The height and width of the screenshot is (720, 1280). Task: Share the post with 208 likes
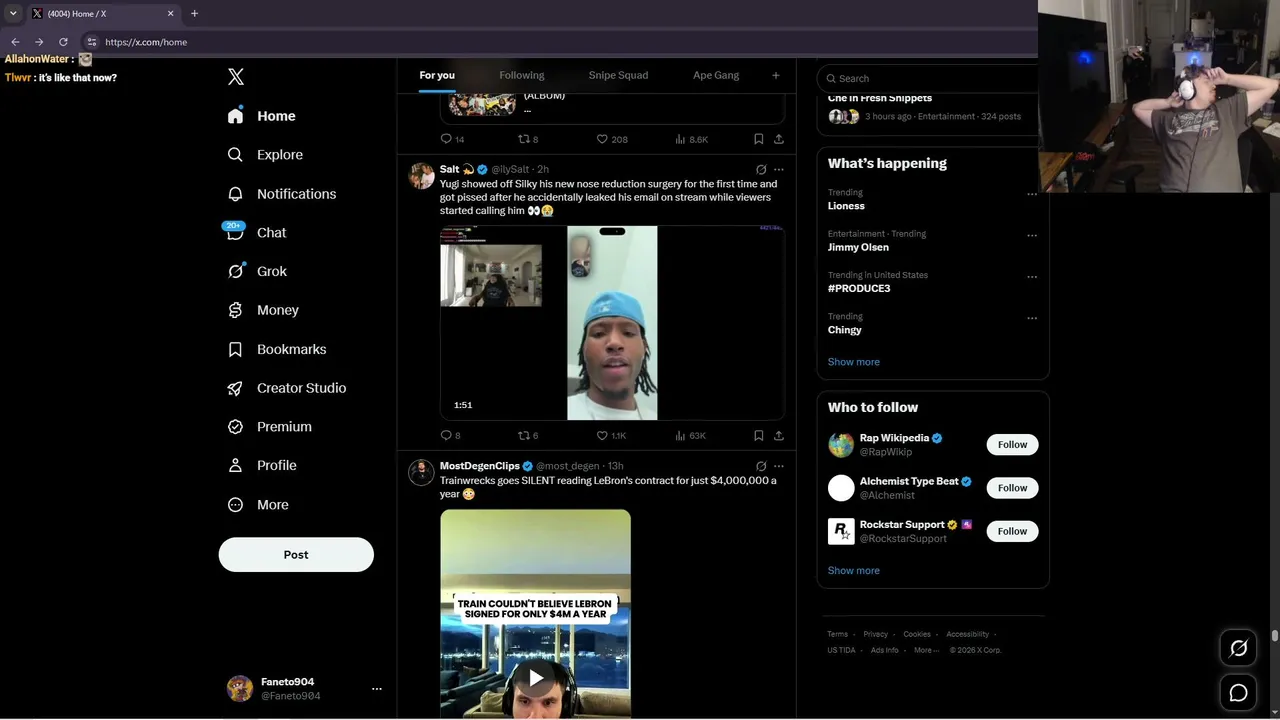tap(779, 139)
